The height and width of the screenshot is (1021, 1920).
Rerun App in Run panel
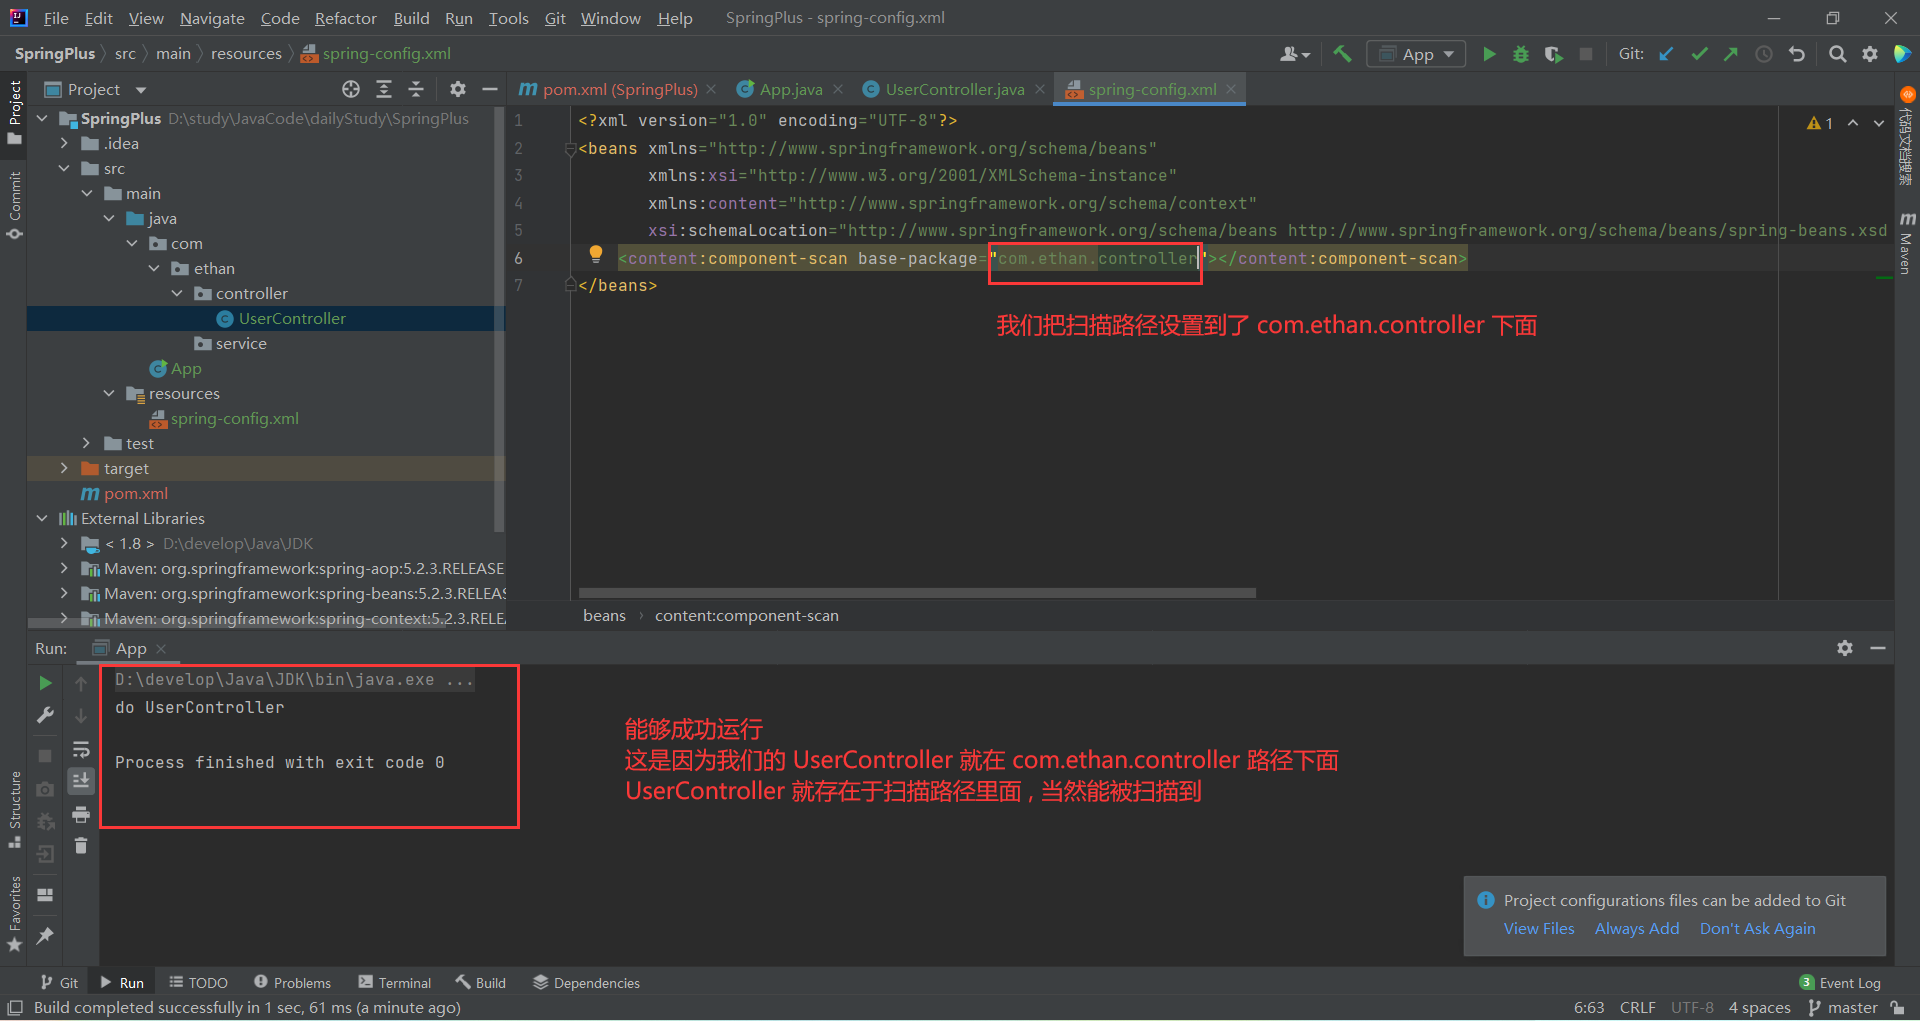(45, 683)
